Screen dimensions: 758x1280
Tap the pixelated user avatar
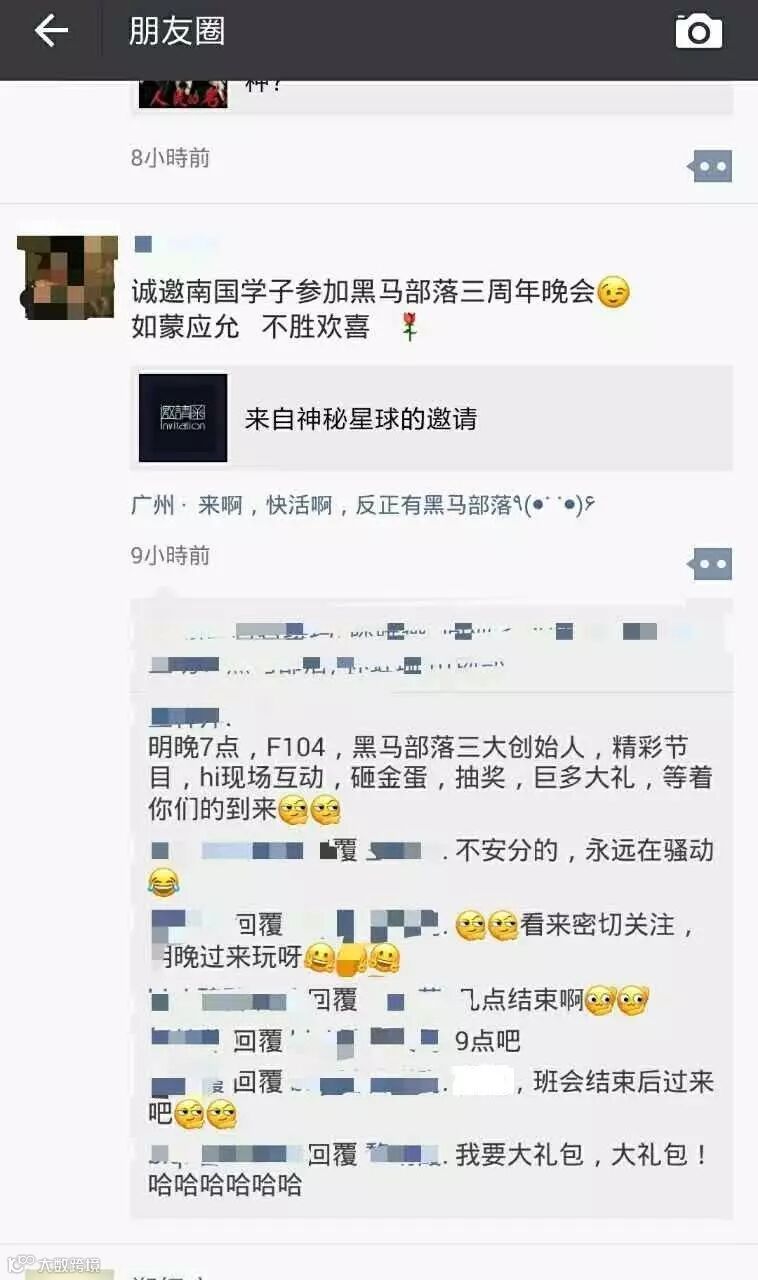tap(68, 276)
